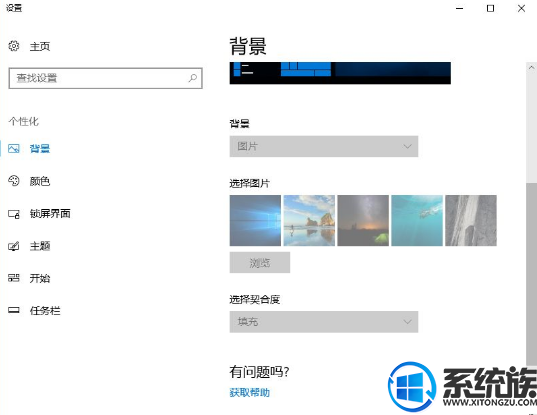537x415 pixels.
Task: Expand the 选择契合度 dropdown showing 填充
Action: pyautogui.click(x=324, y=322)
